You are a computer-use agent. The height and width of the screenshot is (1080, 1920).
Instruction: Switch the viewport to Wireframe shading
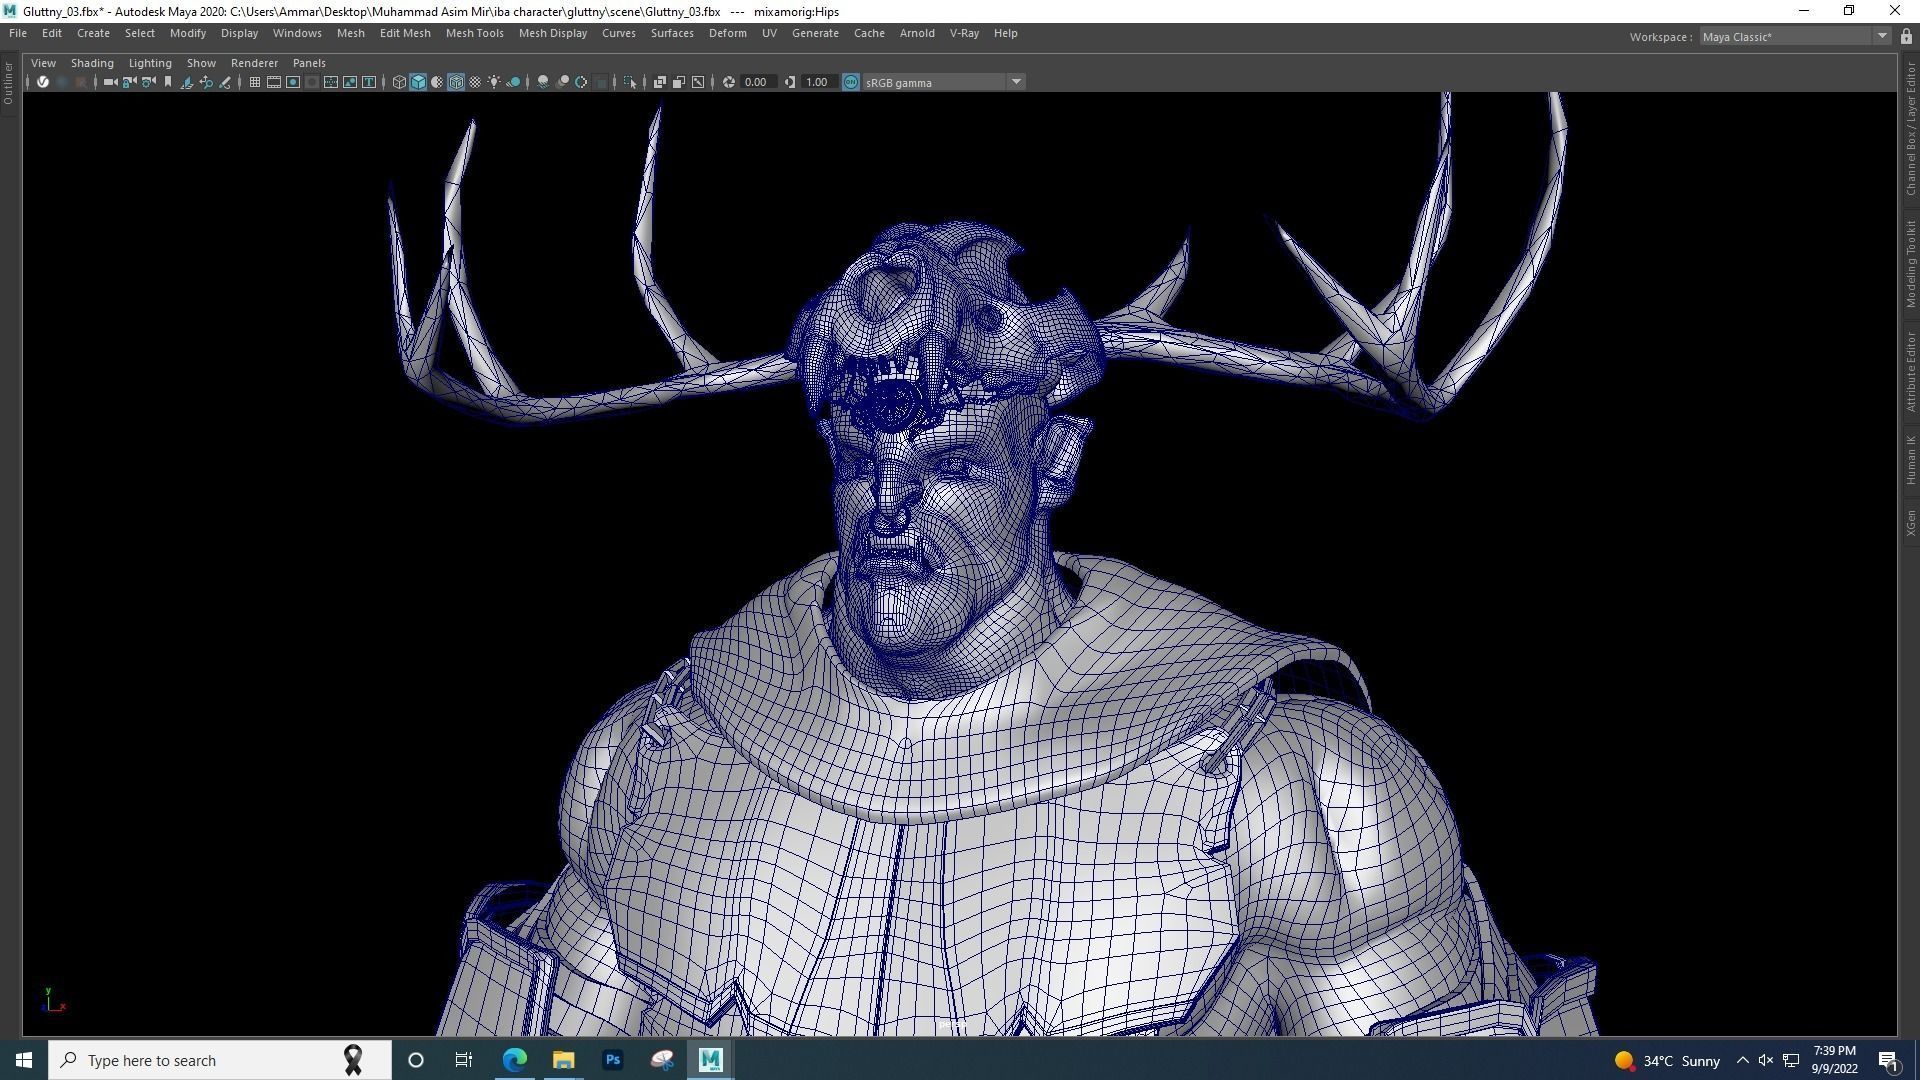click(x=399, y=82)
